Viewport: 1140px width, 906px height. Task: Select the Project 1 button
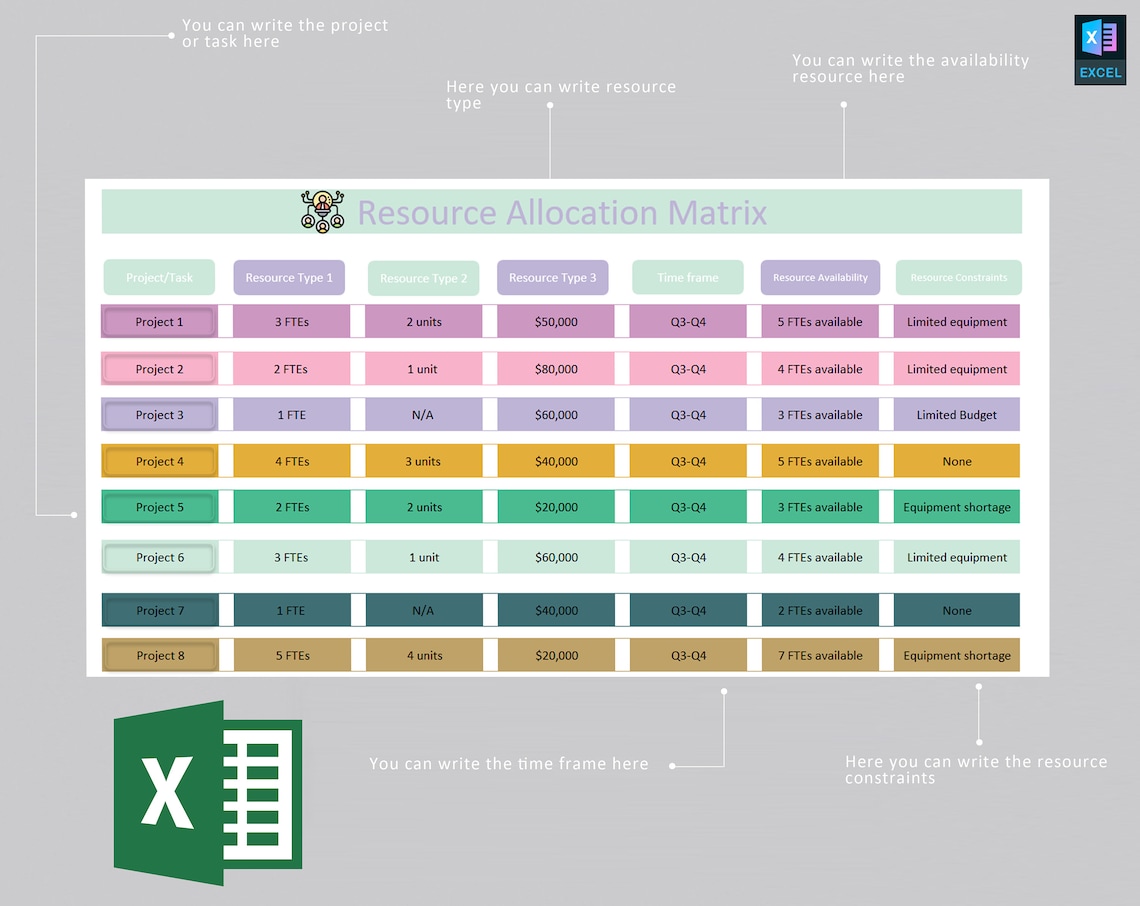[x=159, y=321]
